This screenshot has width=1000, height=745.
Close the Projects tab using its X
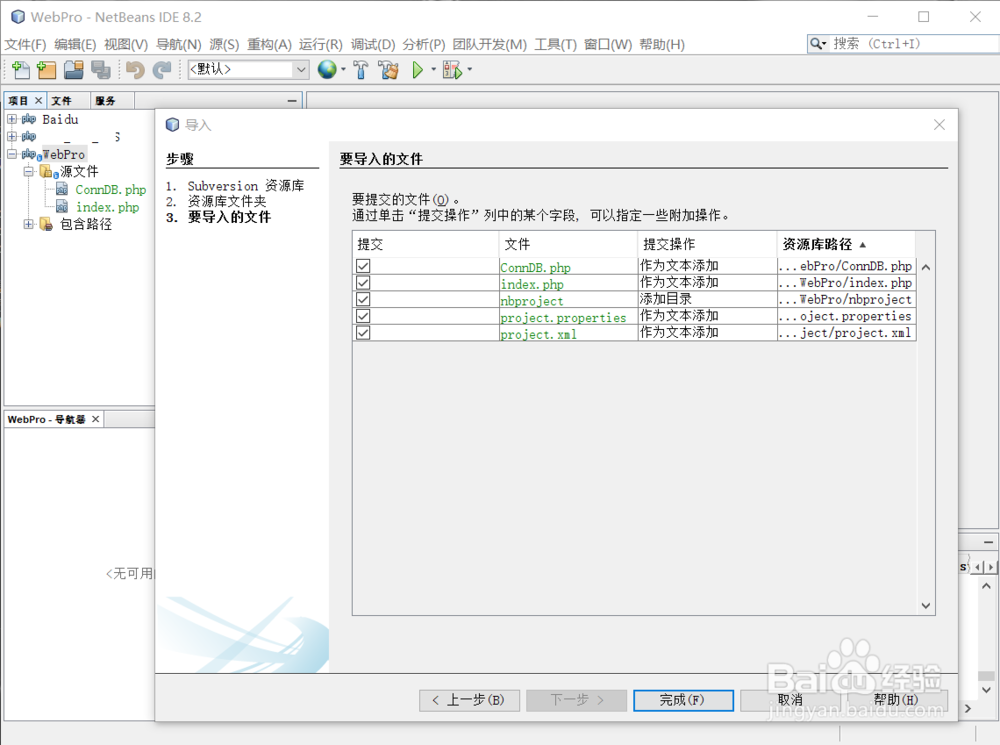point(38,100)
